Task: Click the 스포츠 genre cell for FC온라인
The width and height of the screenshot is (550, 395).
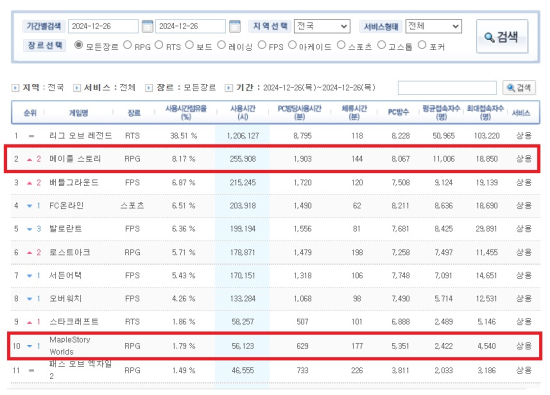Action: tap(132, 206)
